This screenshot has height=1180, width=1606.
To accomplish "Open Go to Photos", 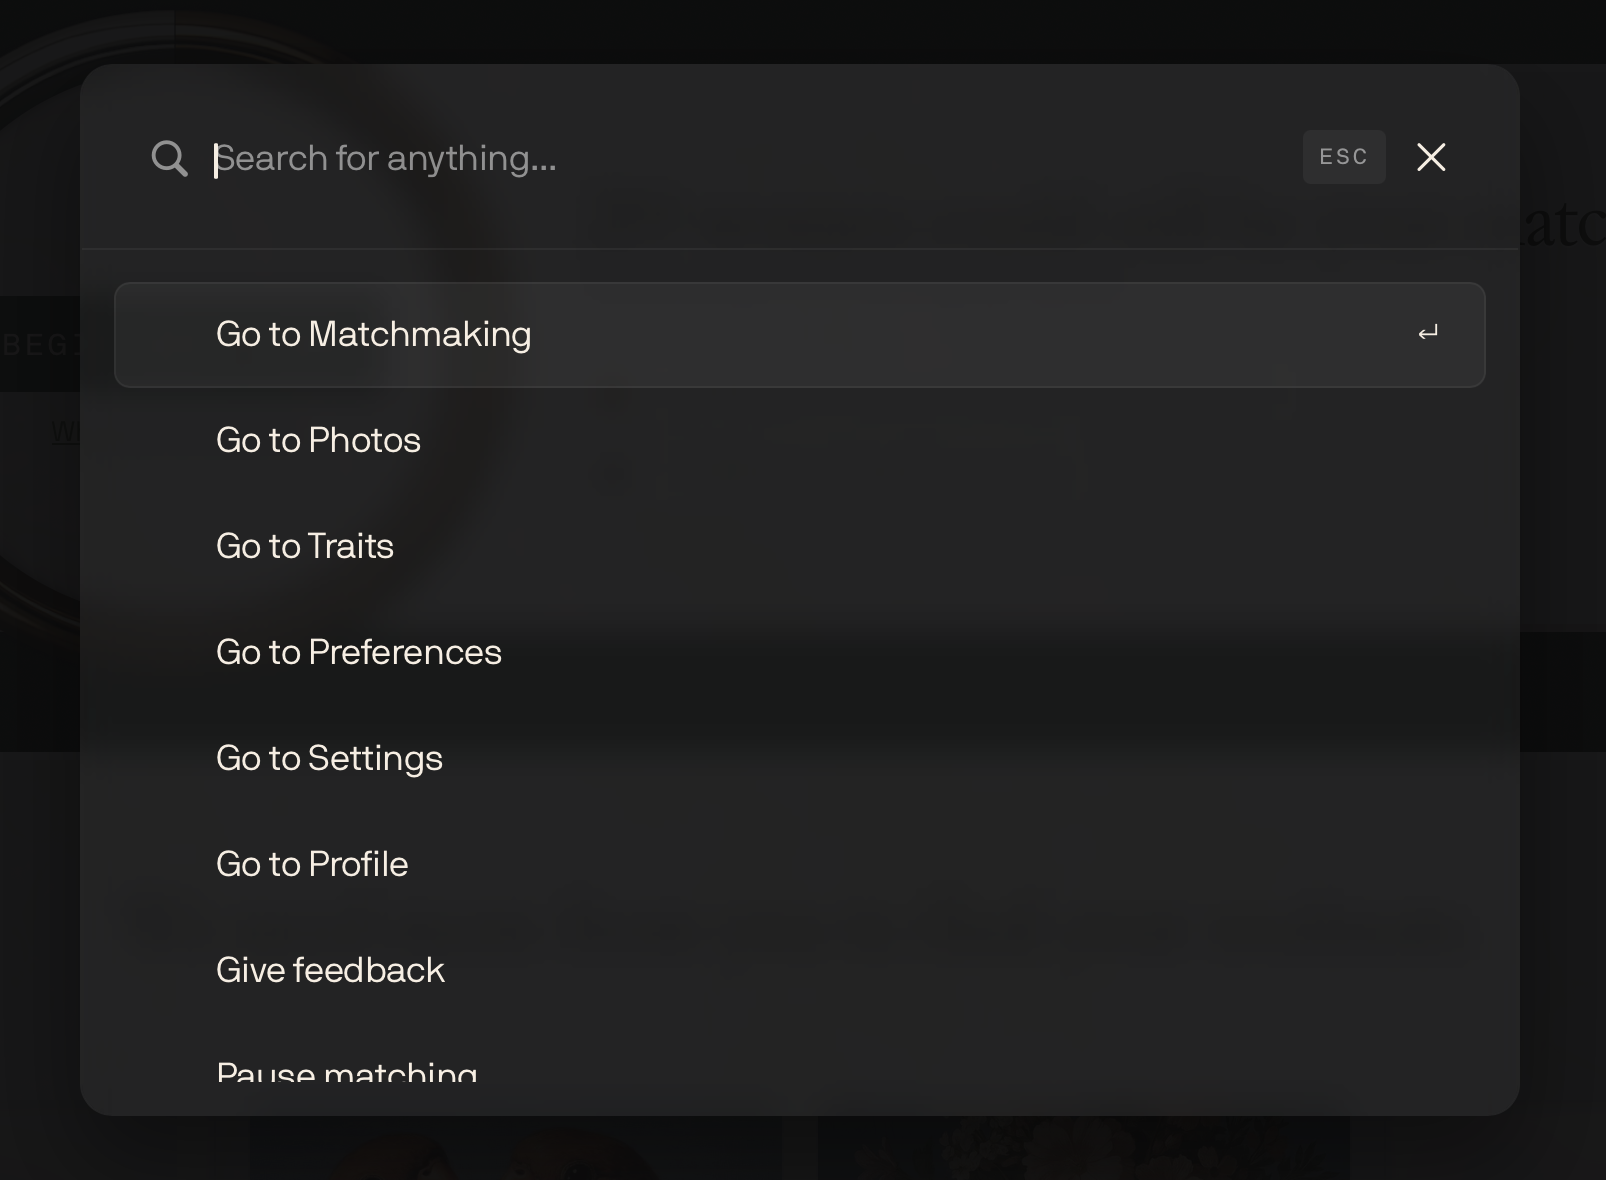I will point(800,441).
